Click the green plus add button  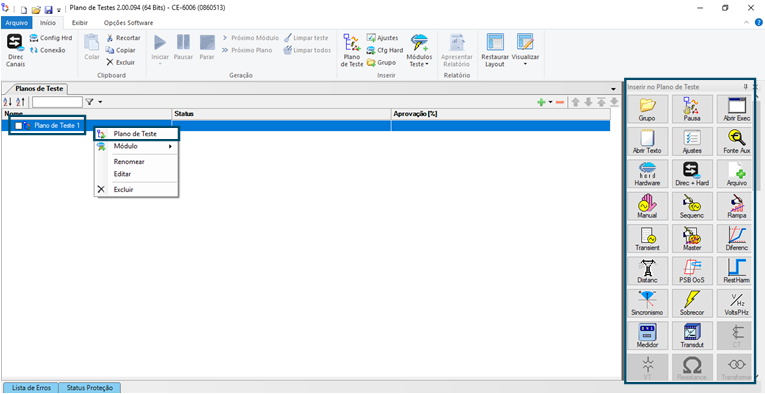541,102
